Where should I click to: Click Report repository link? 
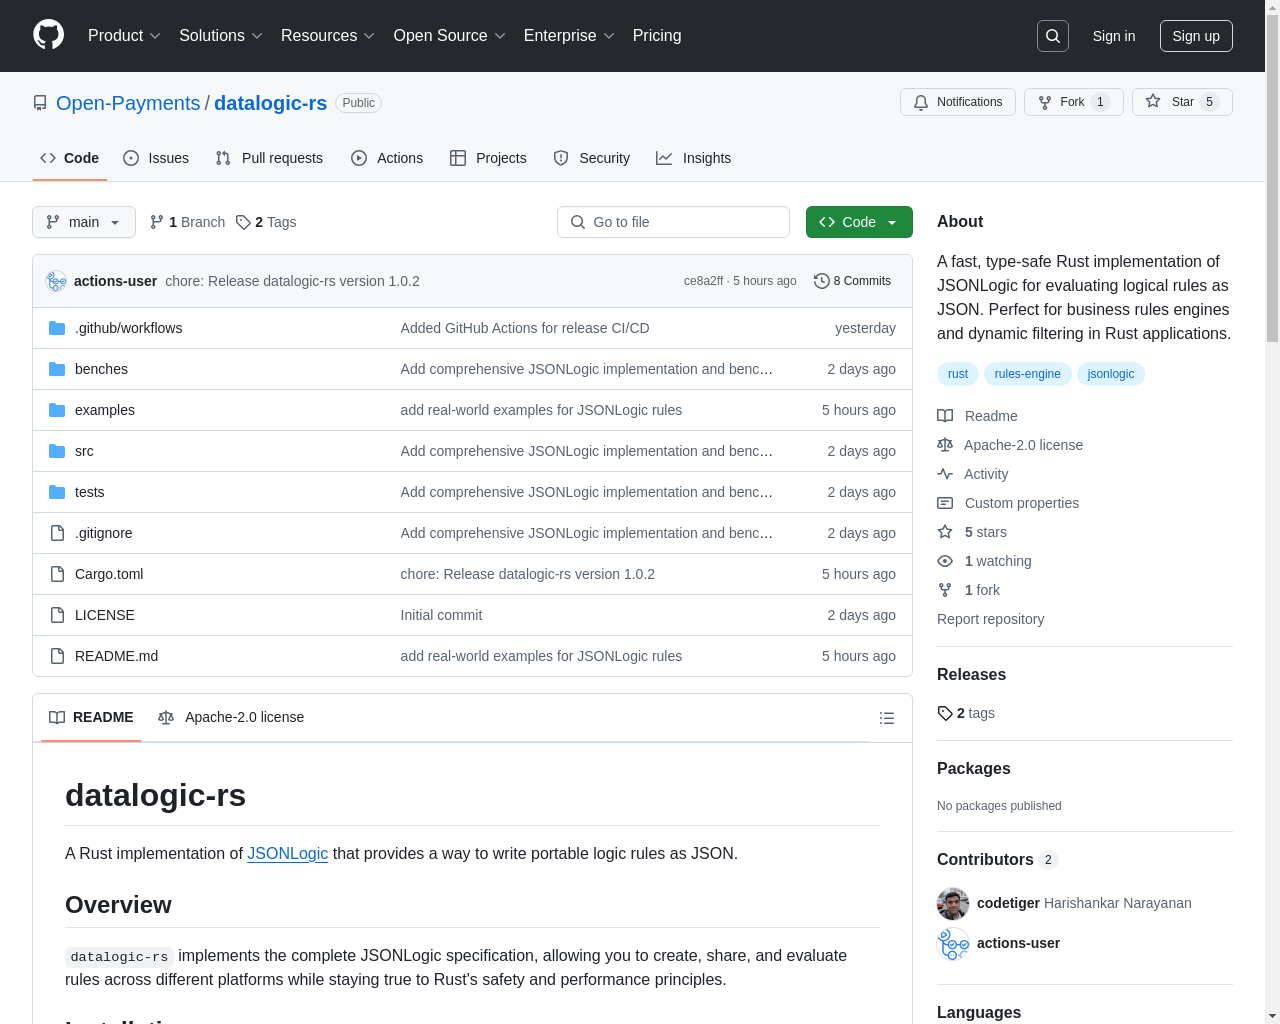coord(990,619)
